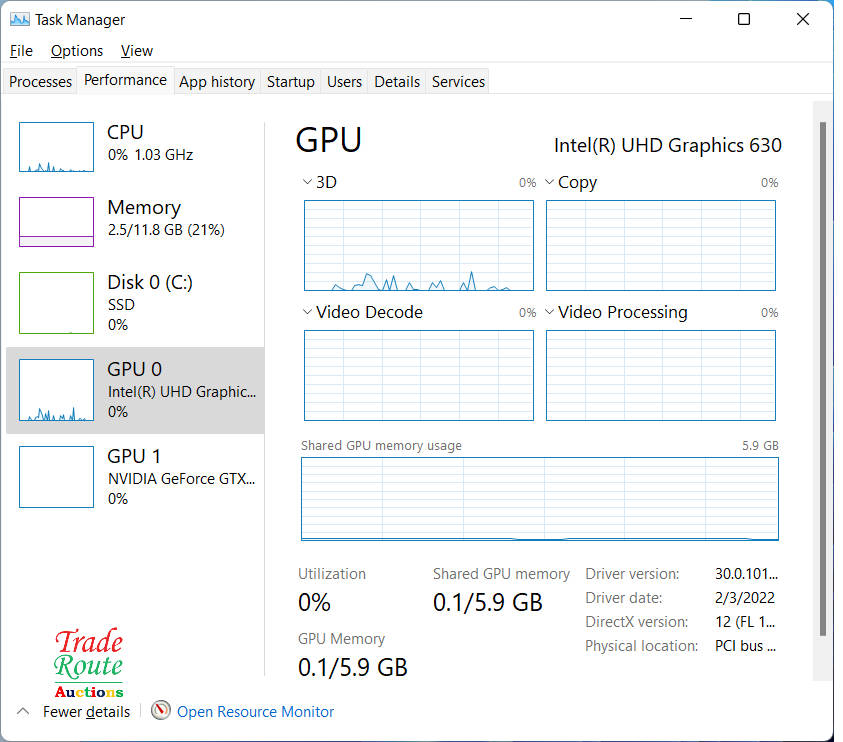
Task: Select the Memory usage graph thumbnail
Action: point(56,222)
